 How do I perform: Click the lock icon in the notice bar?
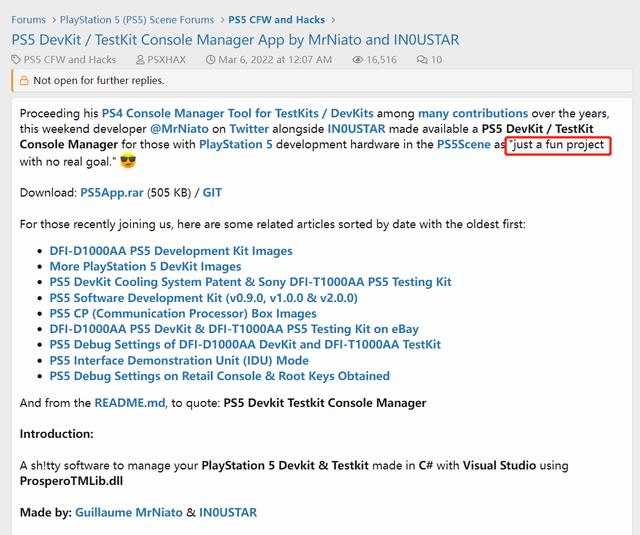(x=24, y=80)
